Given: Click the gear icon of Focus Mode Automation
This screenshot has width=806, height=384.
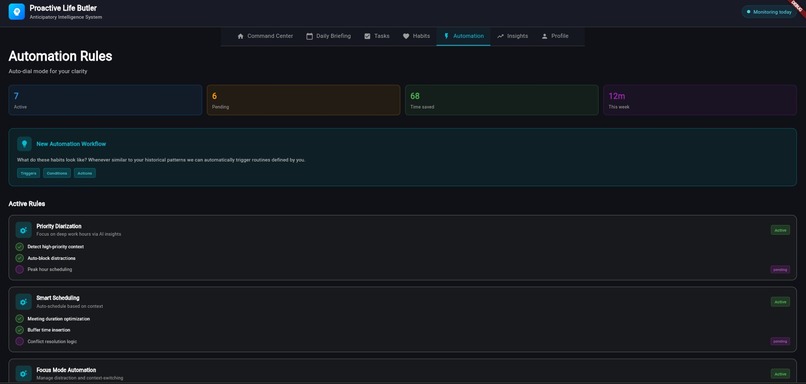Looking at the screenshot, I should pos(24,374).
